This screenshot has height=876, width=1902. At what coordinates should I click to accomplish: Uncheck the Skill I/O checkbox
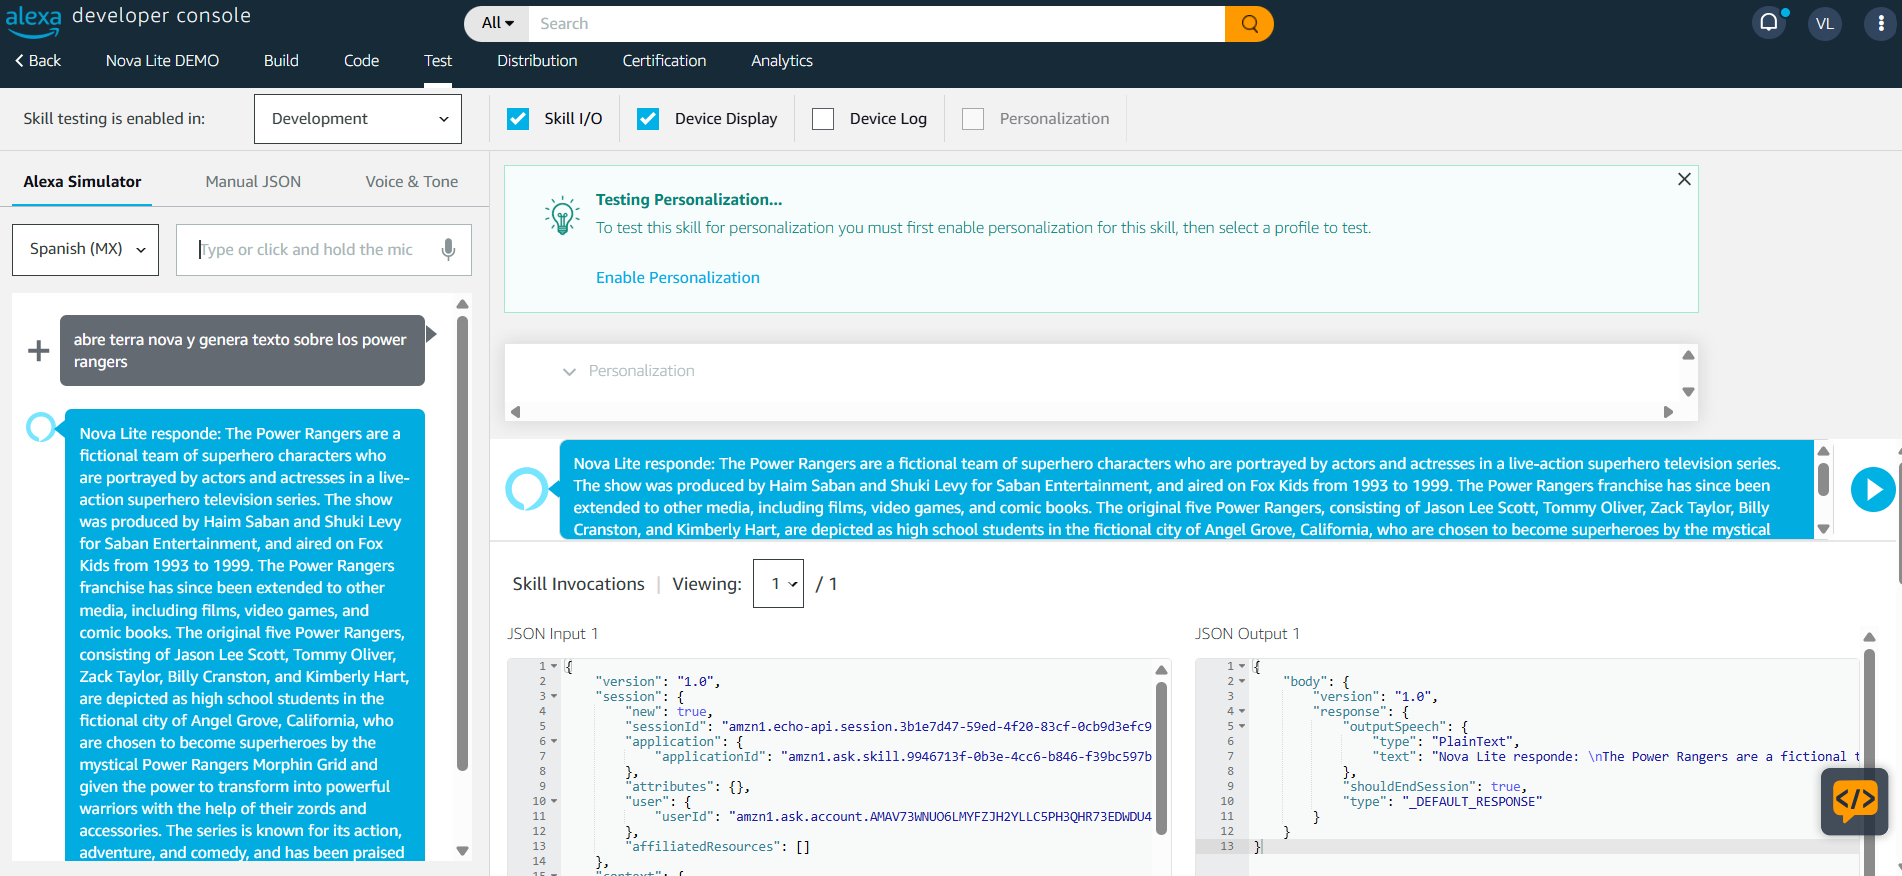(518, 119)
